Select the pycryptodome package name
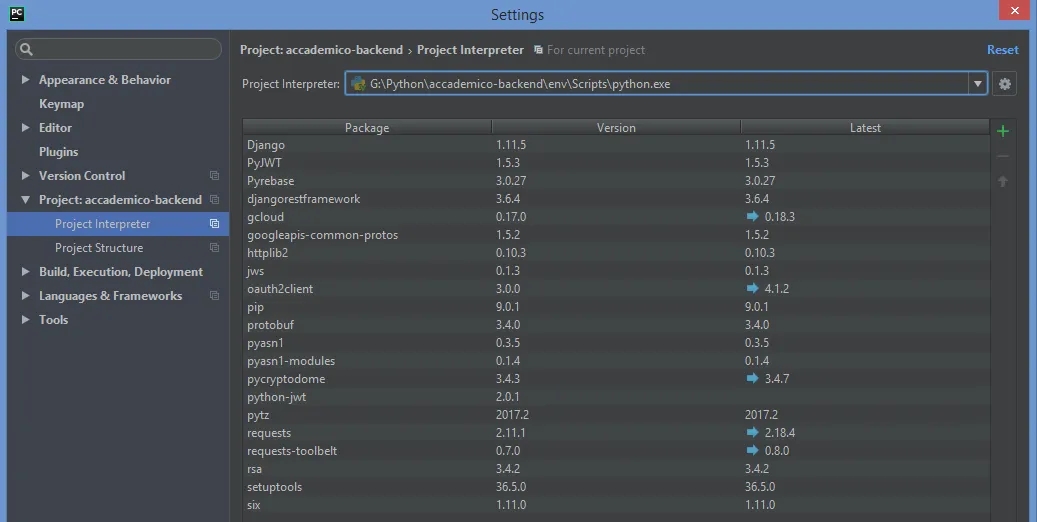Image resolution: width=1037 pixels, height=522 pixels. tap(286, 379)
